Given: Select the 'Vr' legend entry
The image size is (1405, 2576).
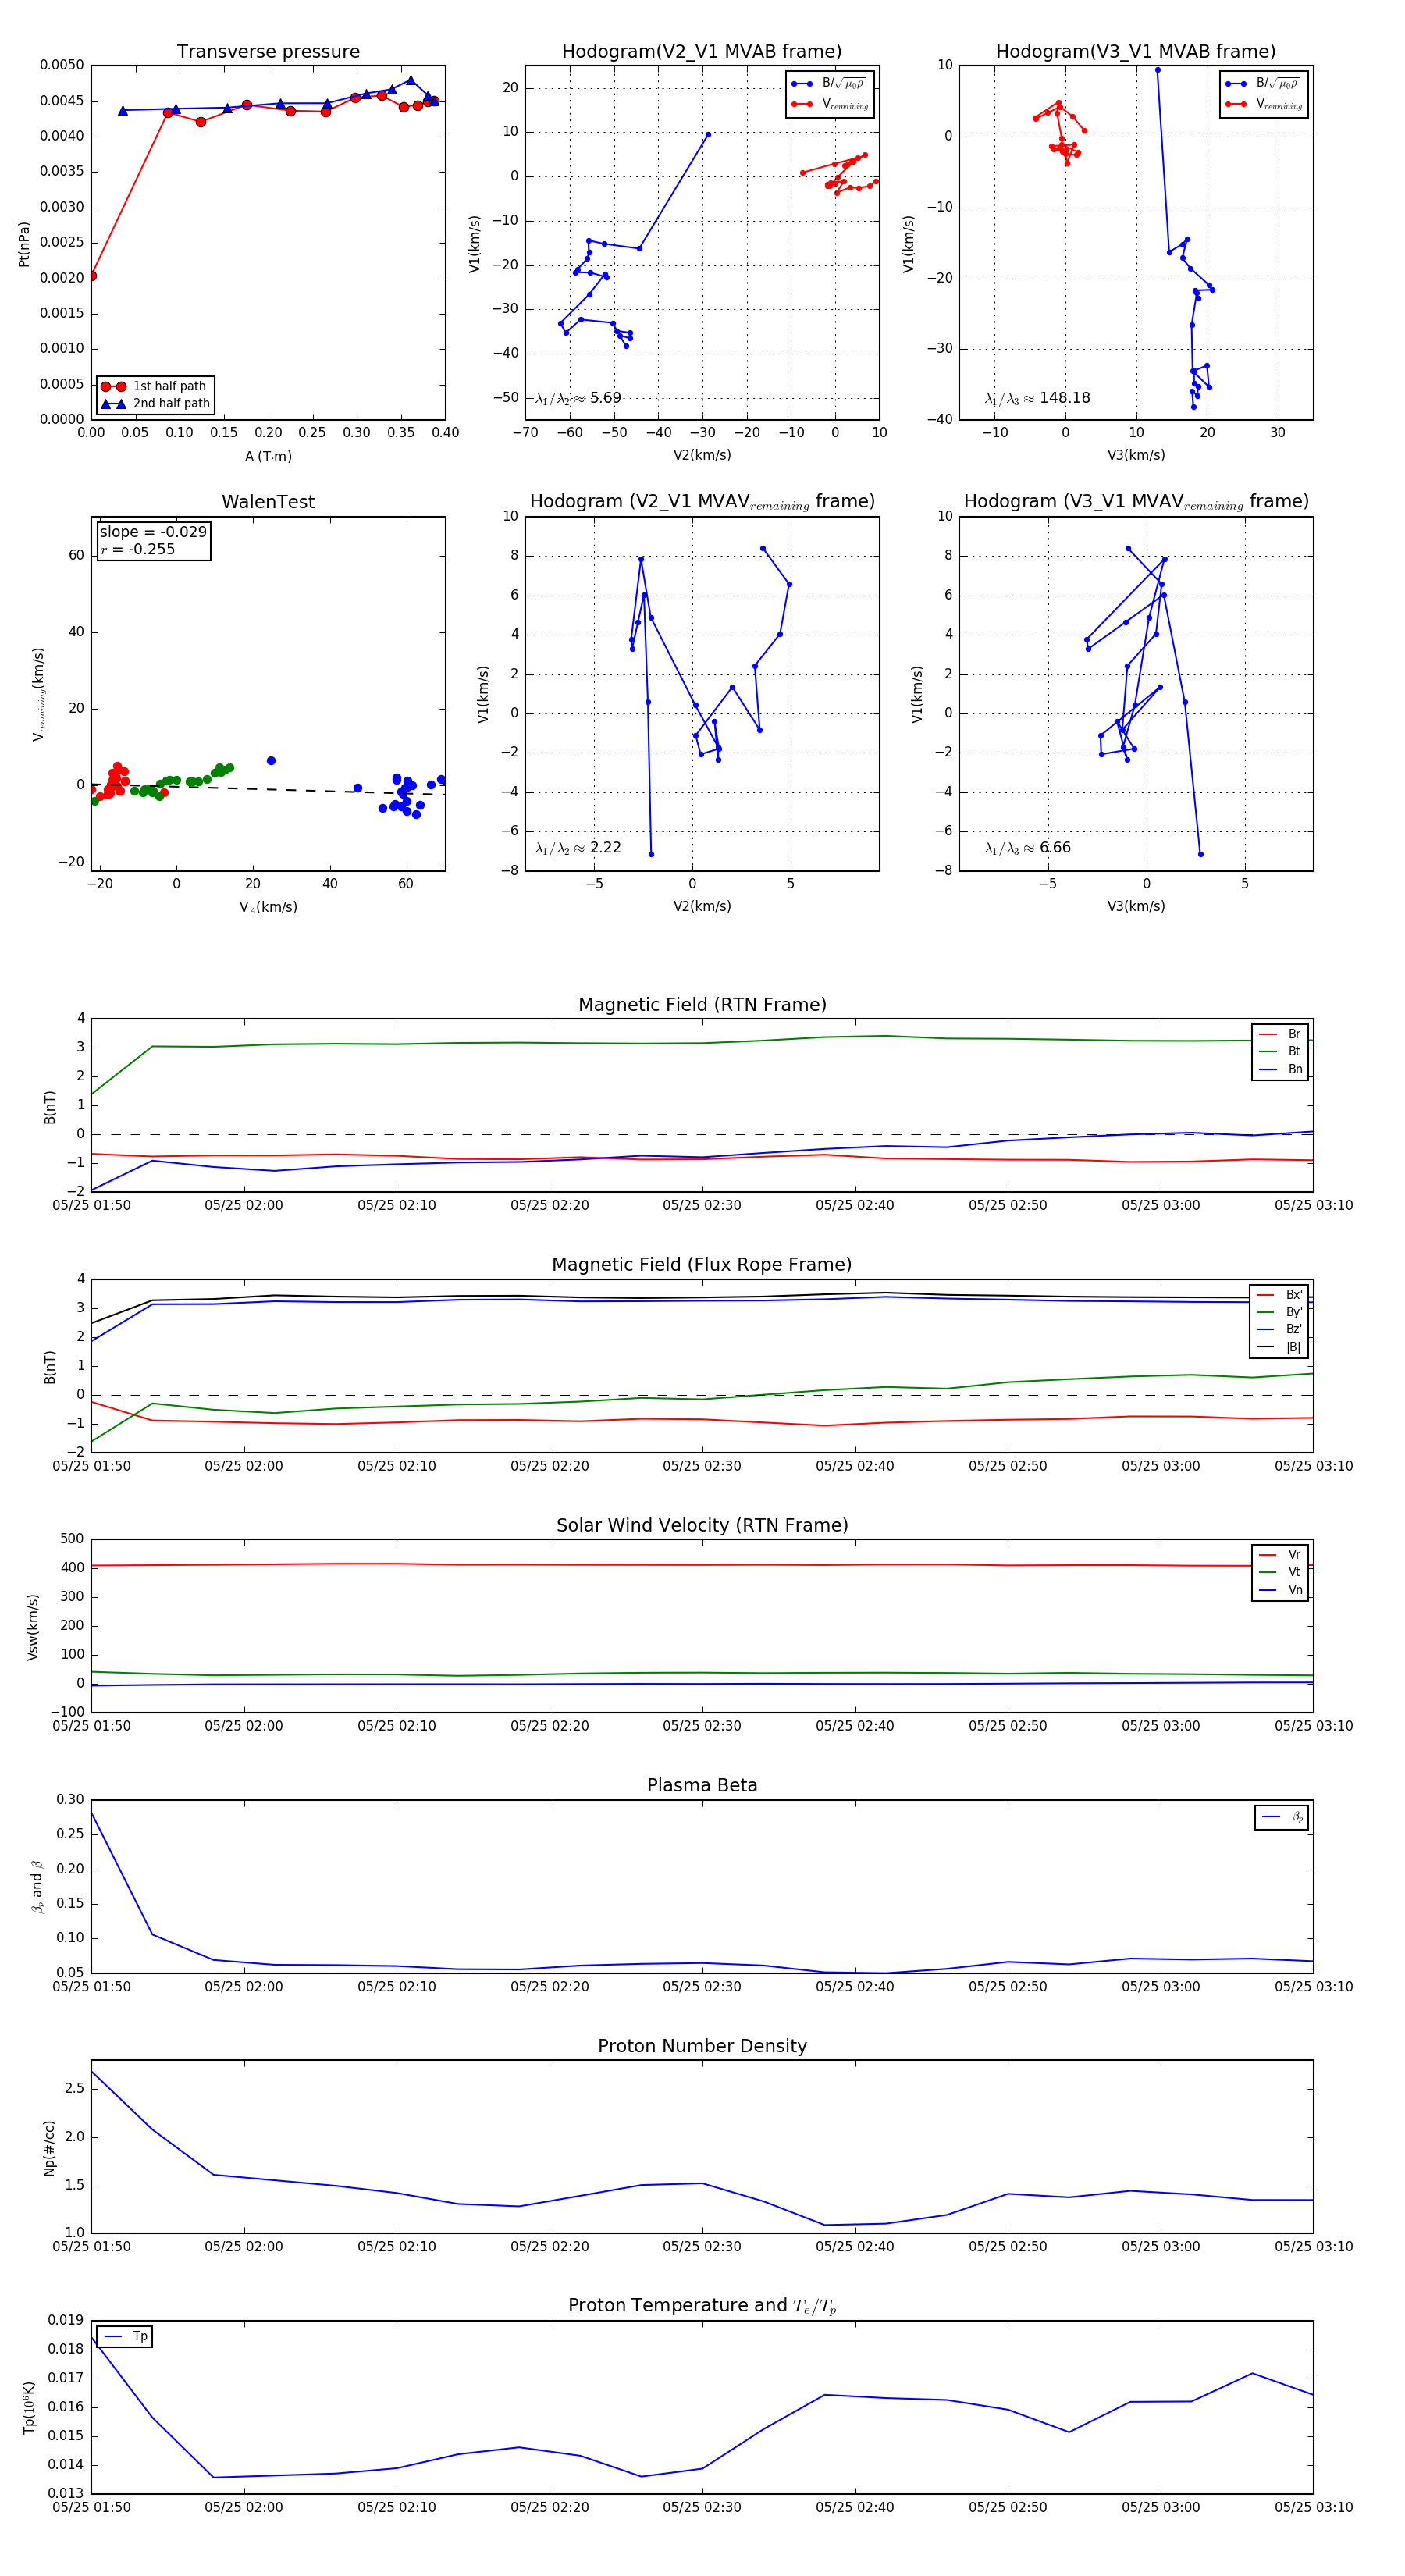Looking at the screenshot, I should 1281,1555.
